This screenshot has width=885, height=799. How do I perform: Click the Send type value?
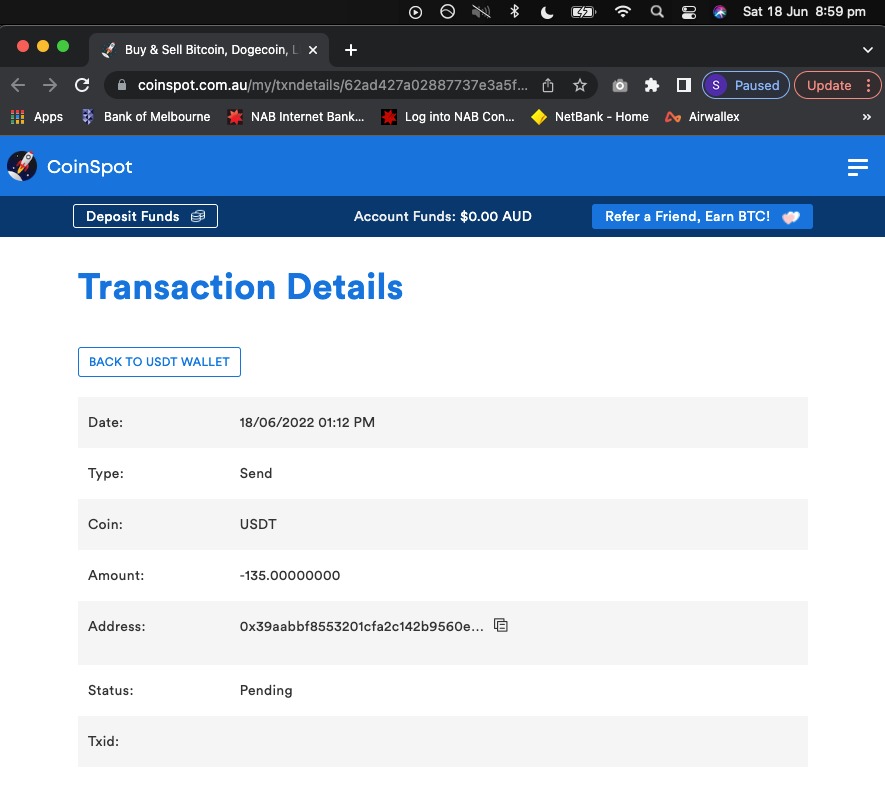[256, 473]
